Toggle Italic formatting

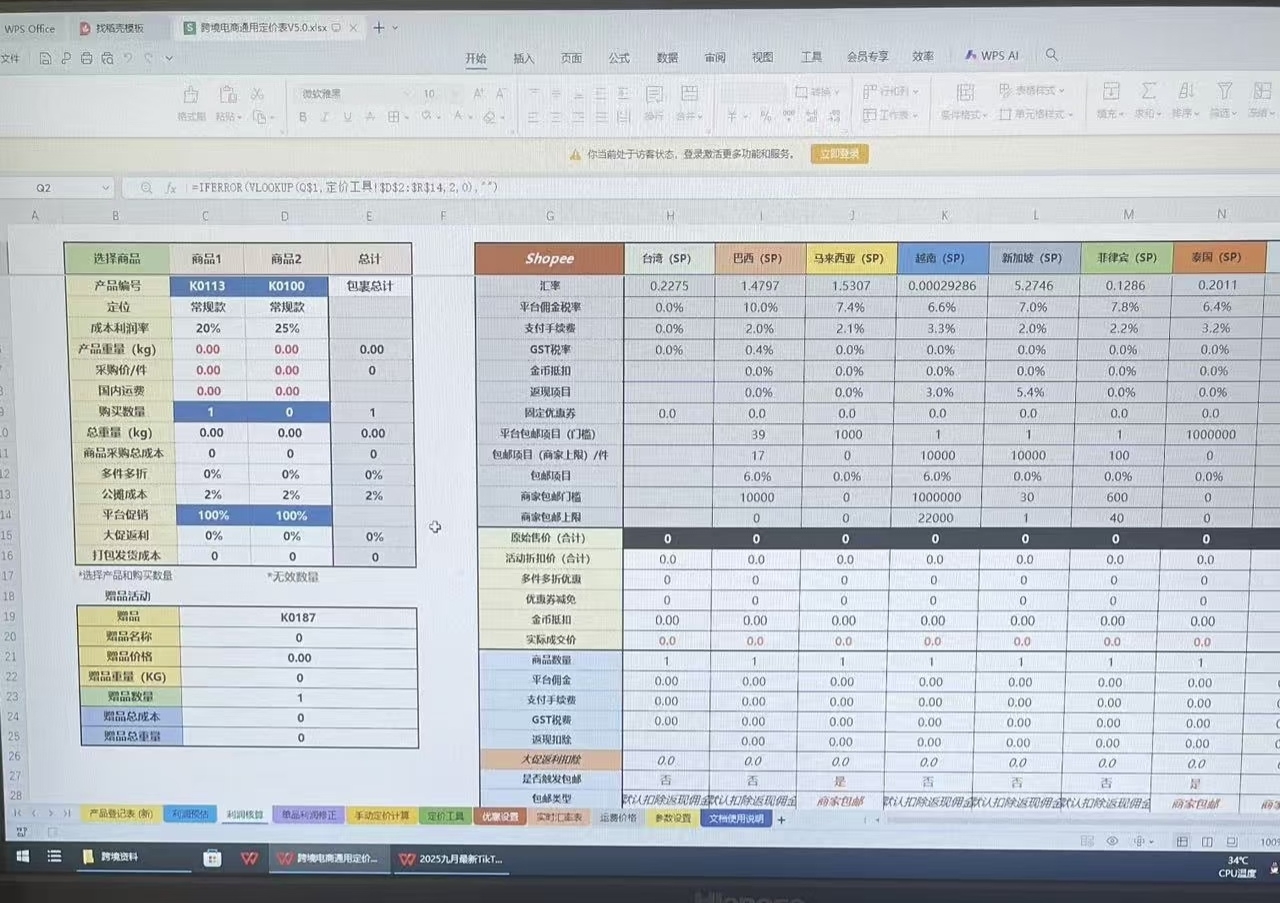[x=325, y=117]
